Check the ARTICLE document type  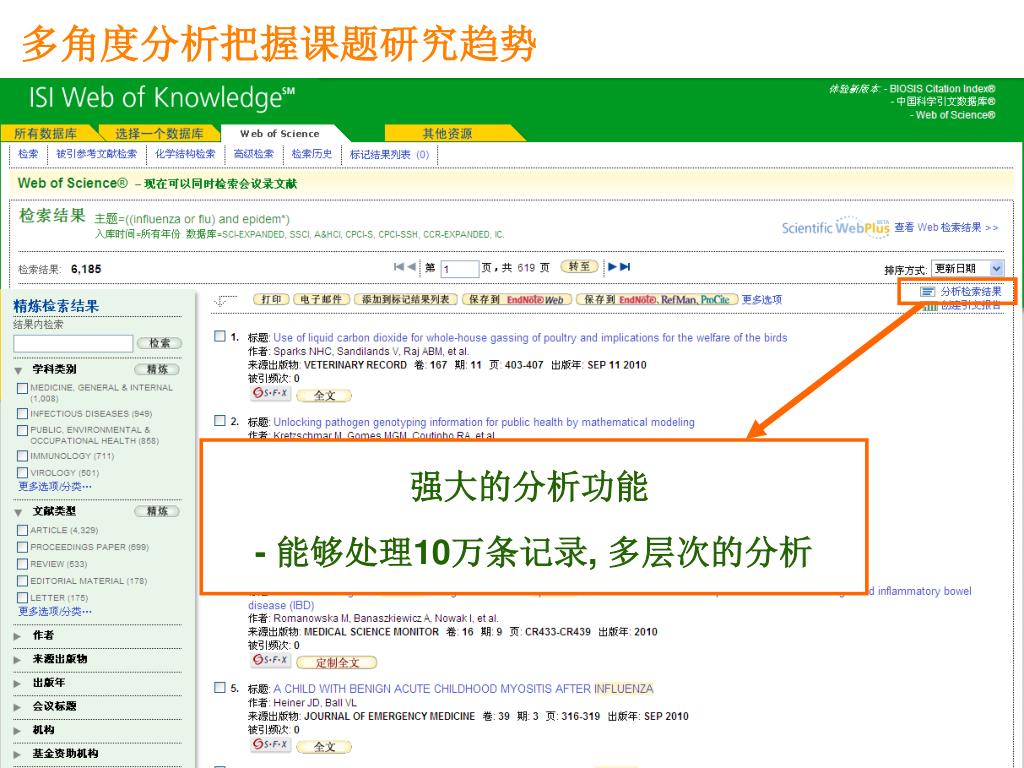coord(22,530)
